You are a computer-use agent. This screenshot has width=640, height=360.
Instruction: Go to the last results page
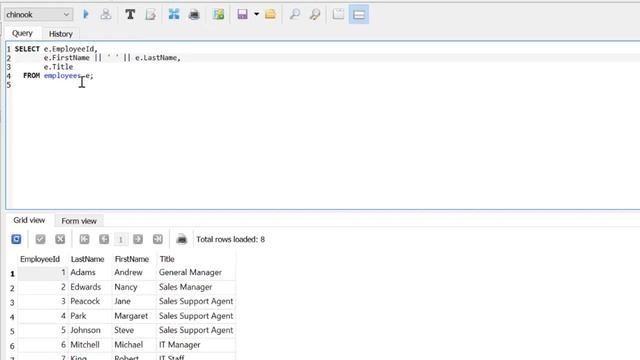158,239
